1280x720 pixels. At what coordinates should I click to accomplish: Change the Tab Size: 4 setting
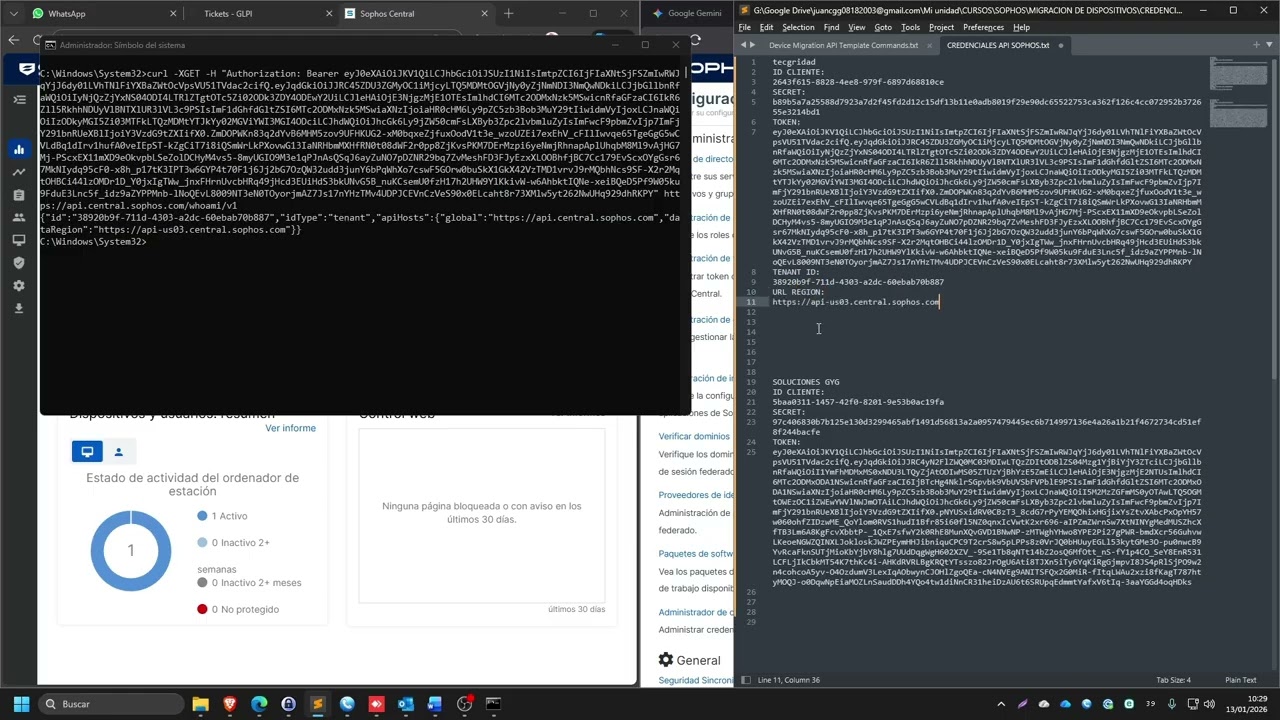click(1173, 680)
